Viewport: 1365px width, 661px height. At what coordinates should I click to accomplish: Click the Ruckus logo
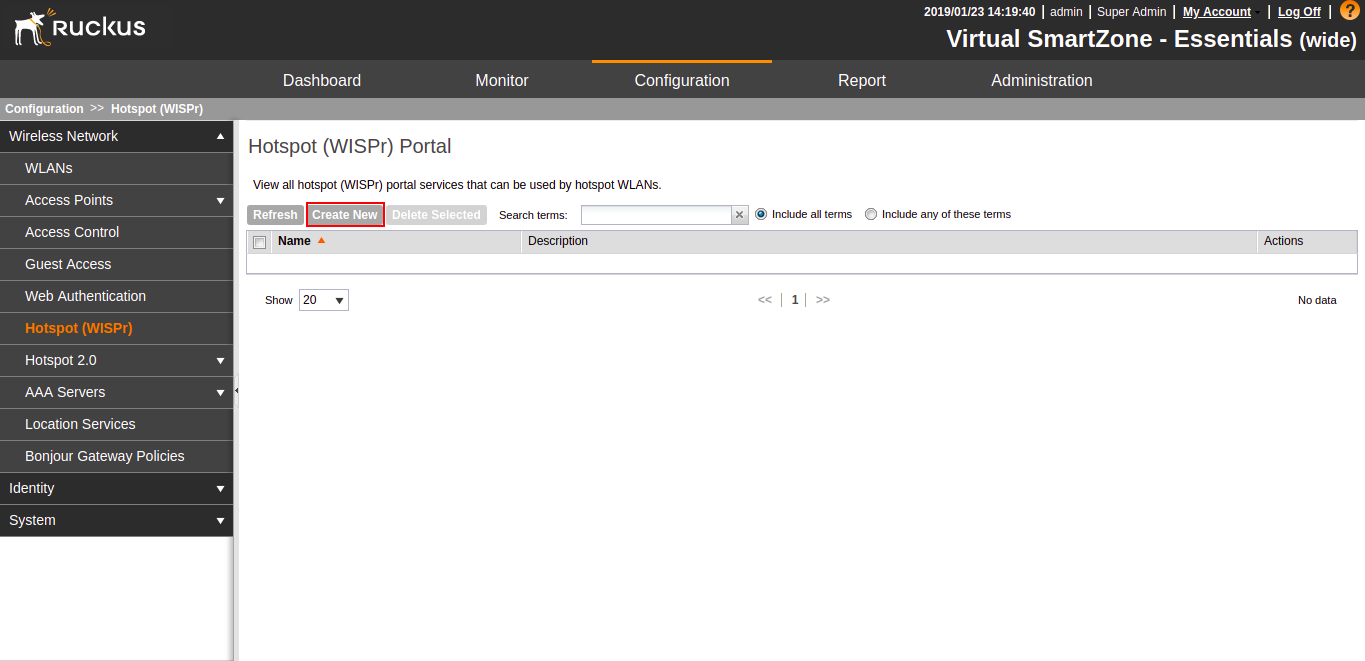80,28
